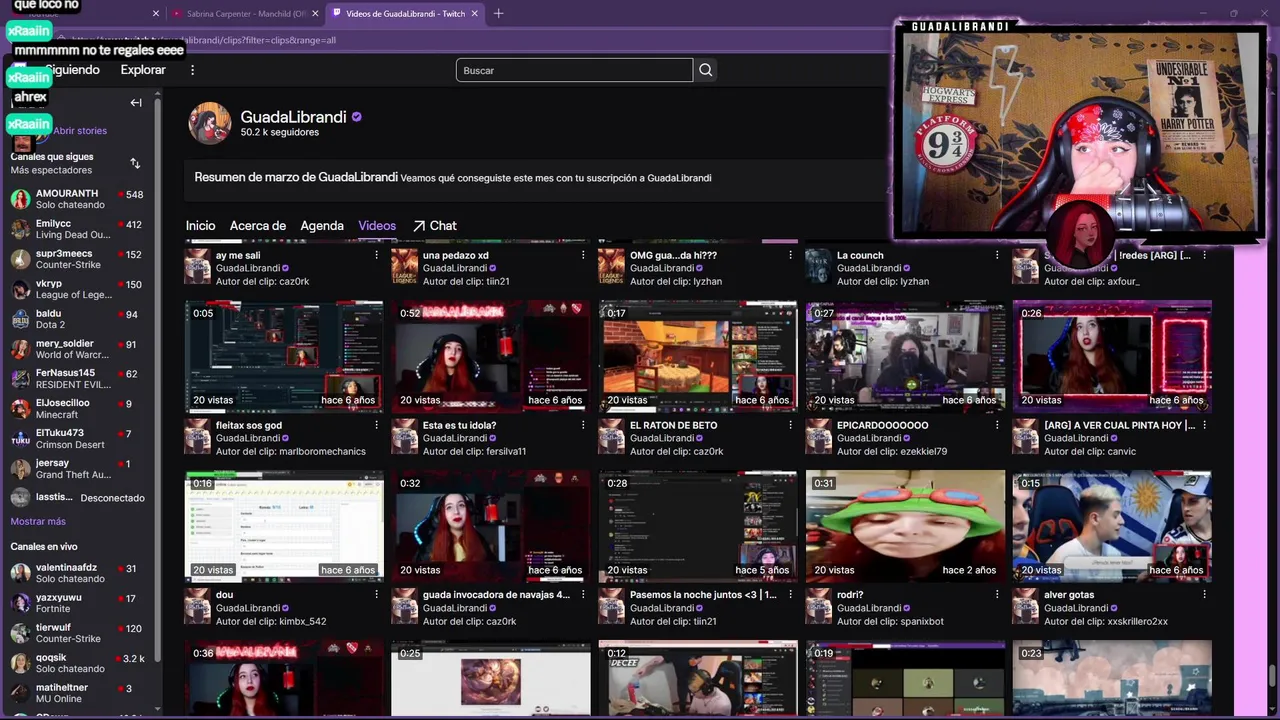Image resolution: width=1280 pixels, height=720 pixels.
Task: Play the 'fleitax sos god' clip thumbnail
Action: pos(284,356)
